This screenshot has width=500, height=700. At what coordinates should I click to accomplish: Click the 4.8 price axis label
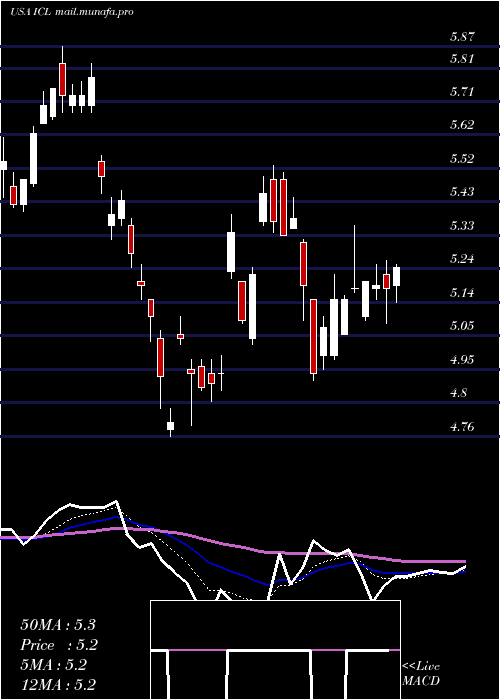click(459, 393)
